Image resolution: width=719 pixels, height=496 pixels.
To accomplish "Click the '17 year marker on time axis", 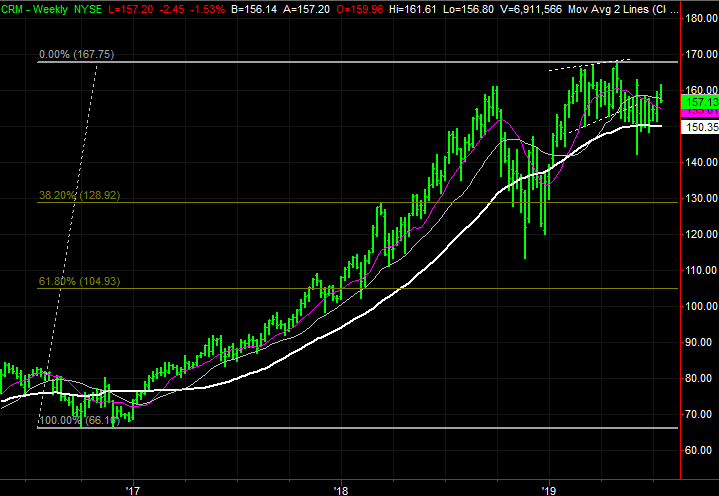I will [133, 491].
